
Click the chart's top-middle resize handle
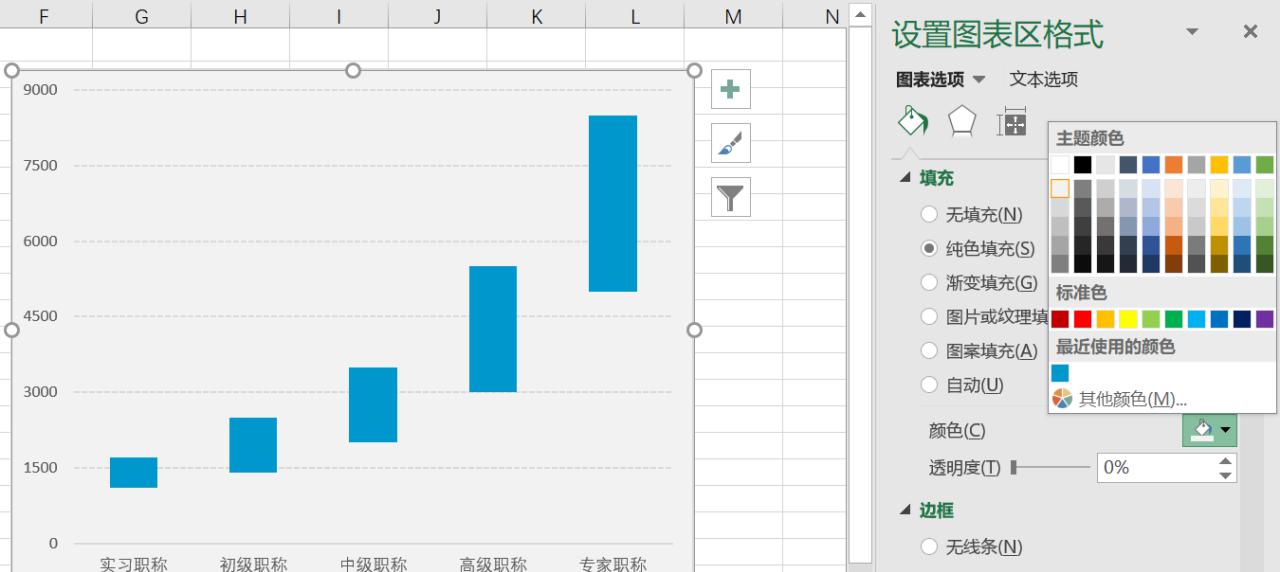353,70
